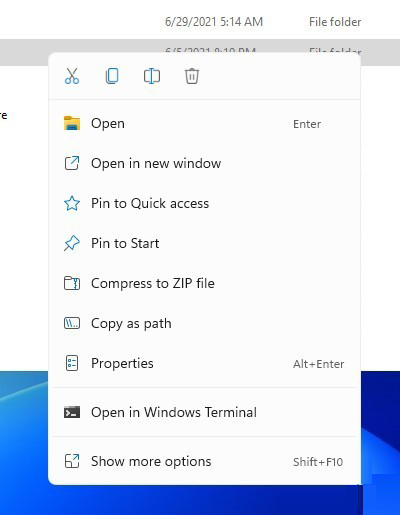This screenshot has width=400, height=515.
Task: Choose Pin to Quick access
Action: coord(204,203)
